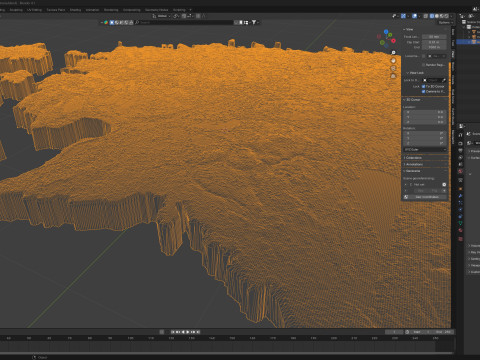The width and height of the screenshot is (480, 360).
Task: Open Object Data green triangle tab
Action: point(460,223)
